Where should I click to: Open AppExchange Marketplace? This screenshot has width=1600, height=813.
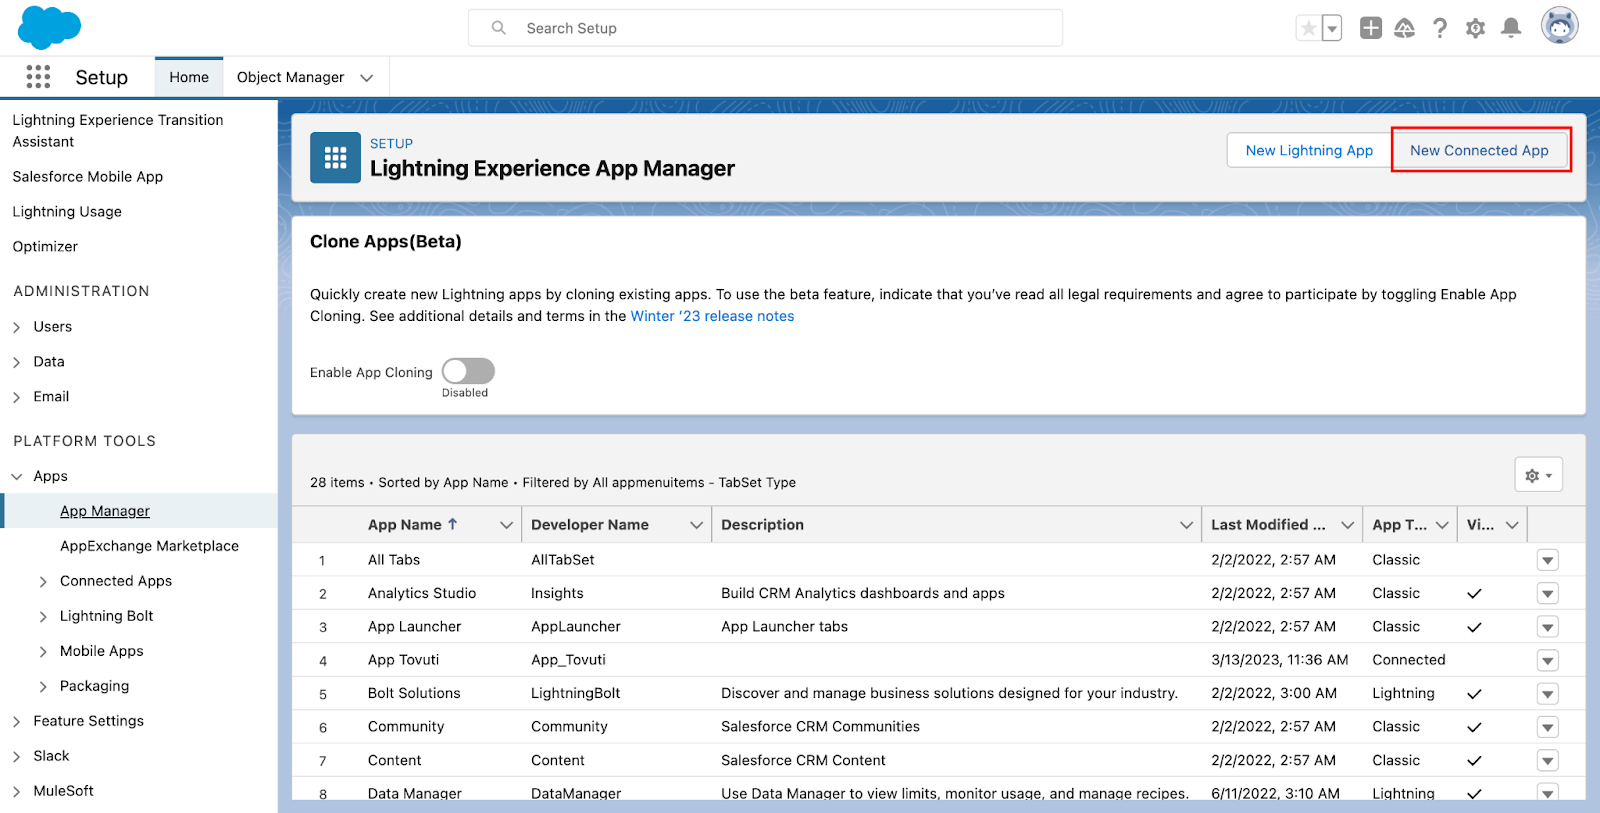tap(149, 546)
